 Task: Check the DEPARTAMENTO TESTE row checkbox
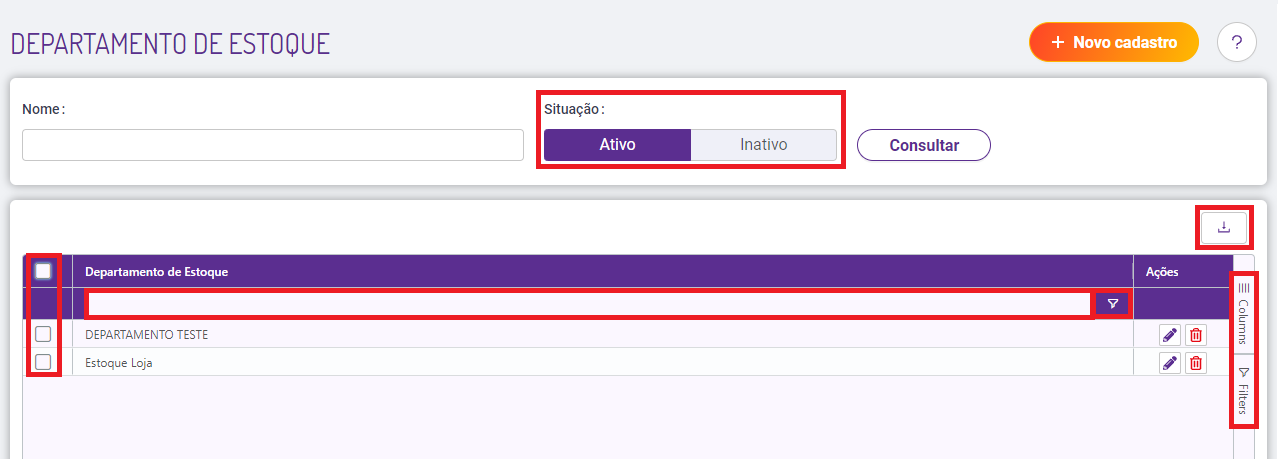(43, 334)
